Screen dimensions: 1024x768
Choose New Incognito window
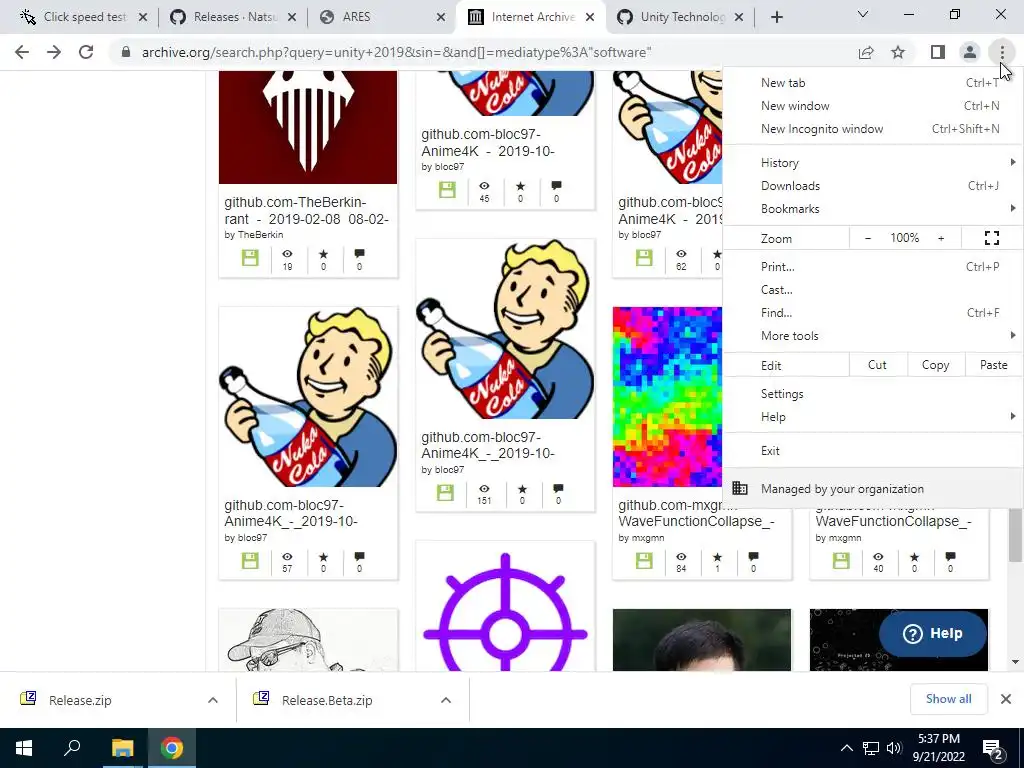pos(873,129)
